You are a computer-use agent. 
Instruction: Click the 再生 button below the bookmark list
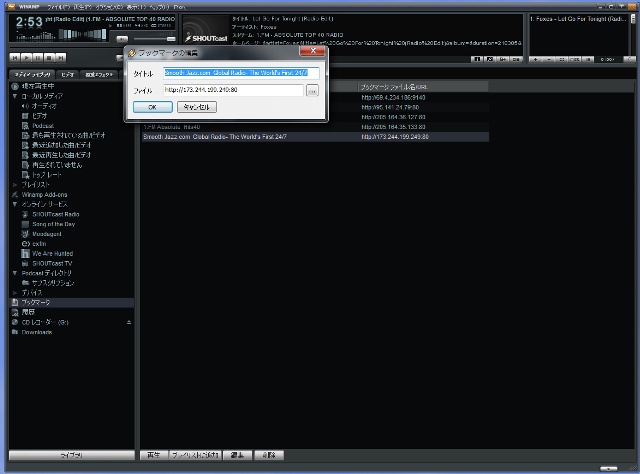pyautogui.click(x=154, y=455)
